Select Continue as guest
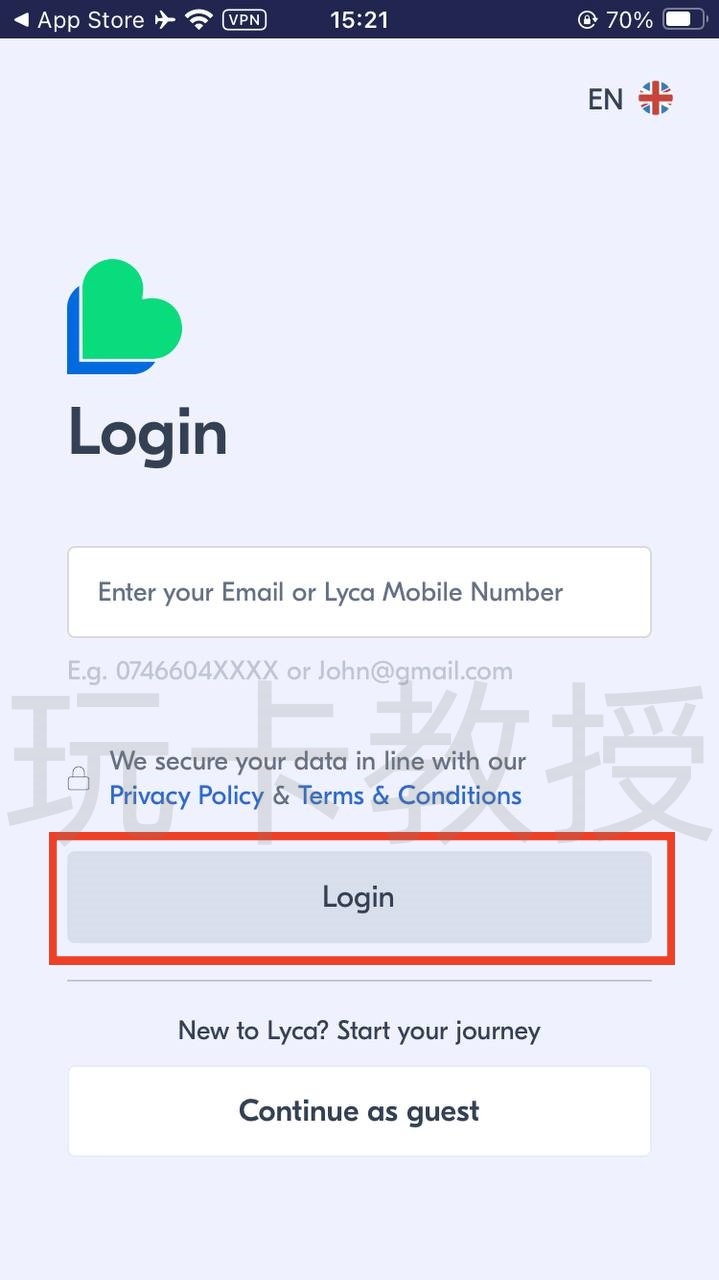 point(359,1111)
